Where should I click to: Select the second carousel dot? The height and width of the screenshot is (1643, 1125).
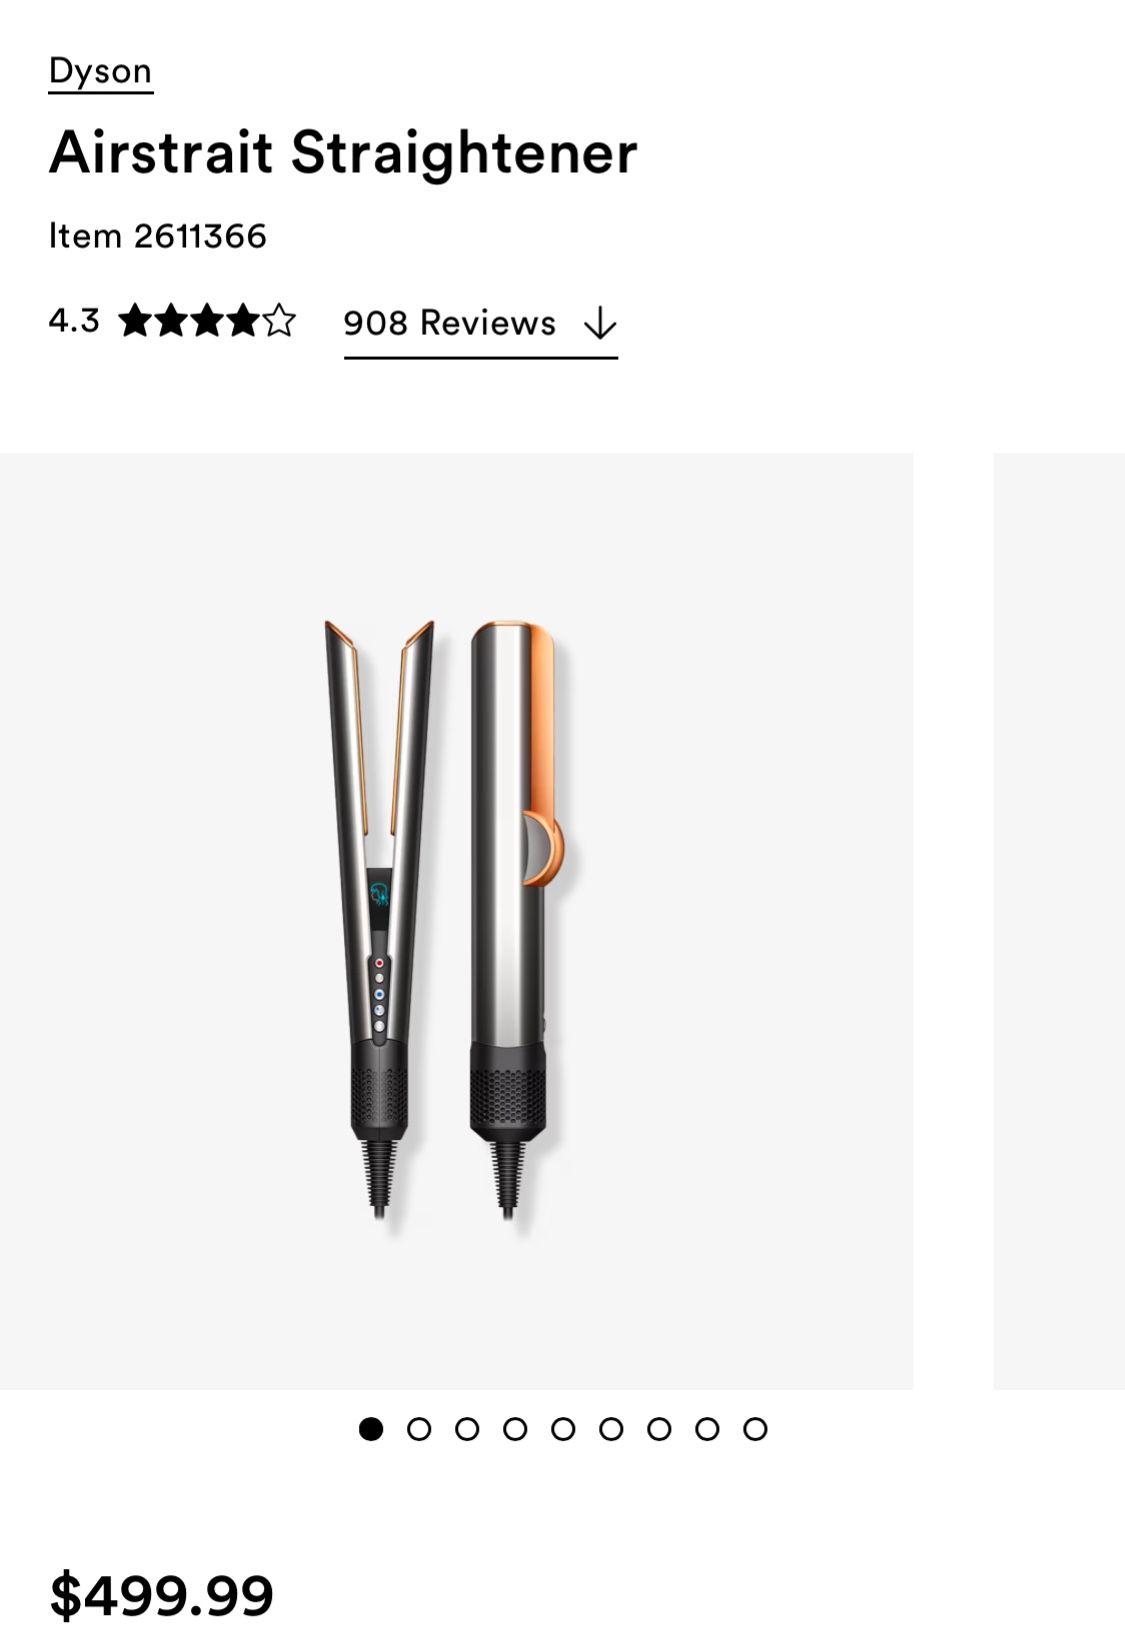[419, 1429]
